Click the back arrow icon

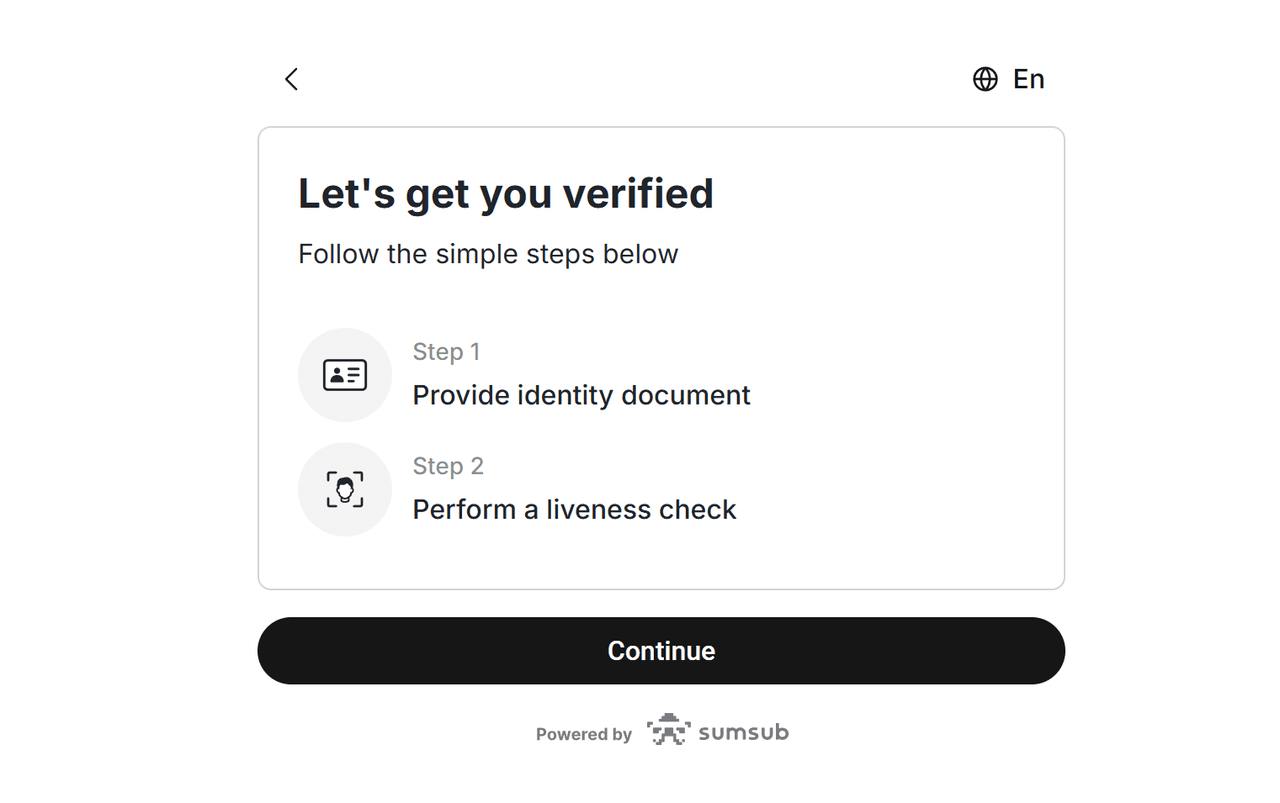point(291,79)
